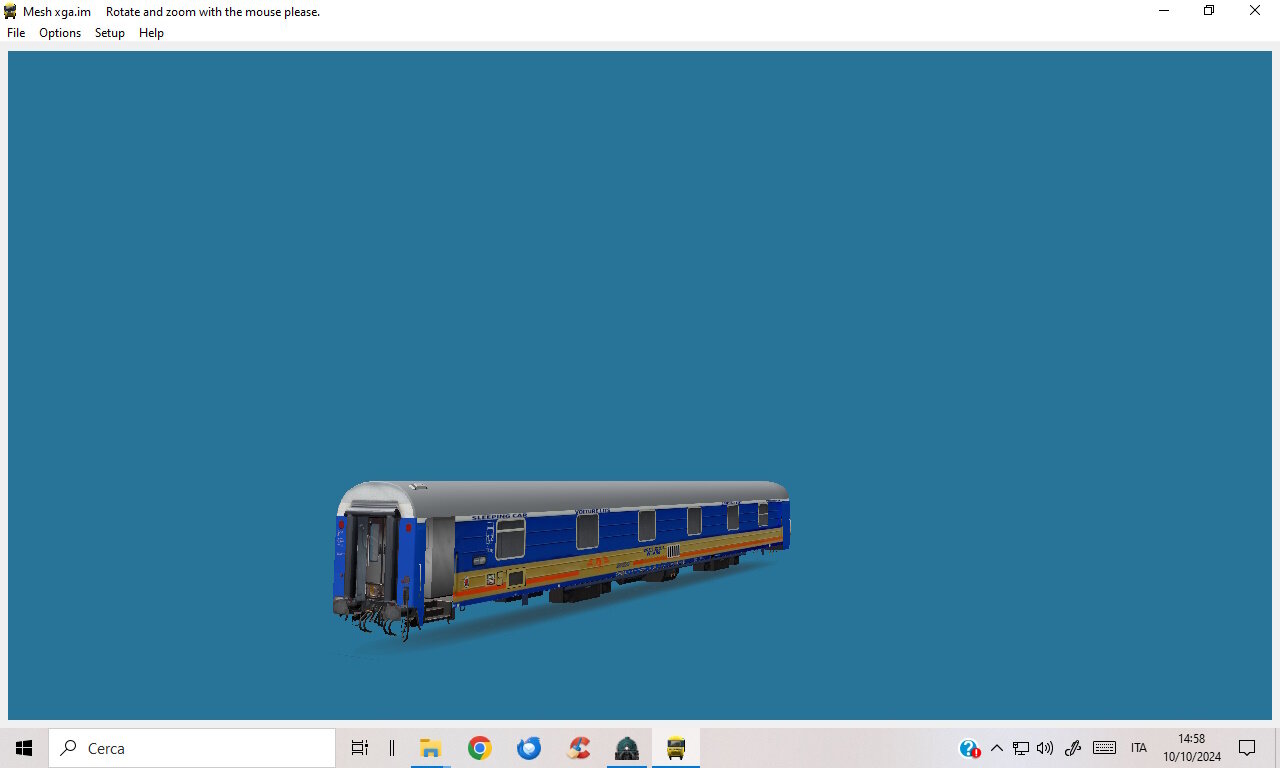Launch Google Chrome from the taskbar
Image resolution: width=1280 pixels, height=768 pixels.
click(x=480, y=748)
